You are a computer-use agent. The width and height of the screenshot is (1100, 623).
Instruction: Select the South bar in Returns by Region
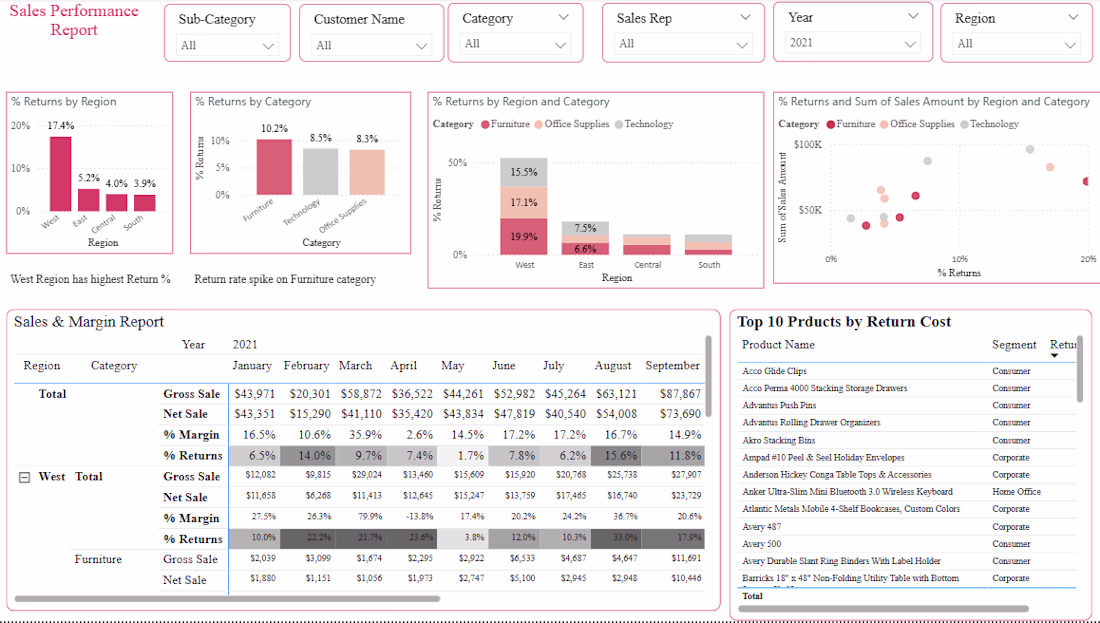(x=145, y=203)
